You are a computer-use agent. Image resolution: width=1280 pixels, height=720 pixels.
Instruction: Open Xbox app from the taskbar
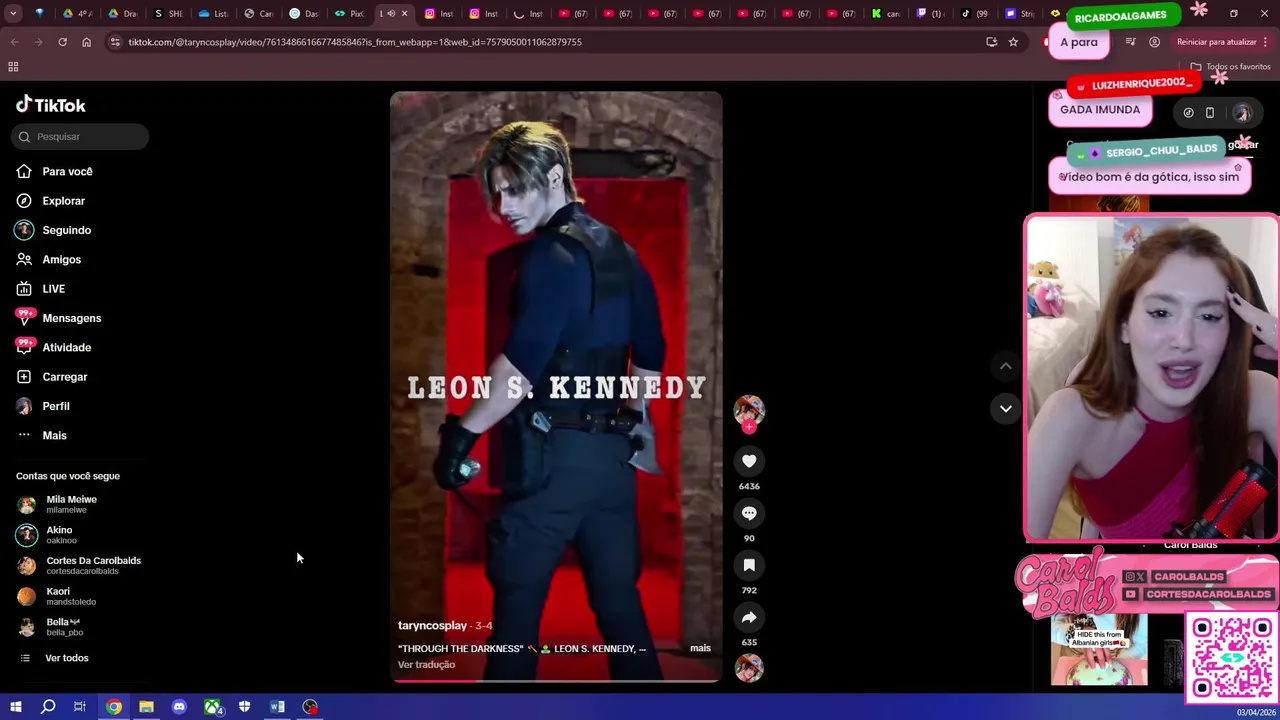(x=213, y=707)
